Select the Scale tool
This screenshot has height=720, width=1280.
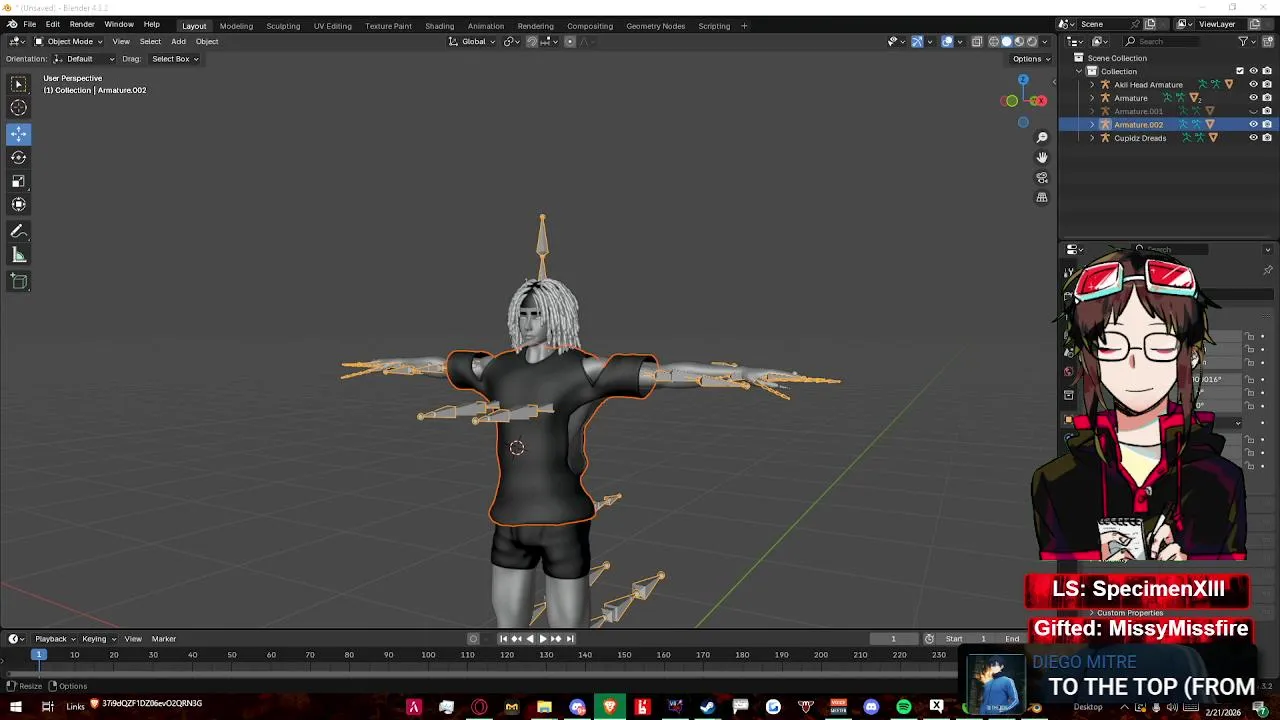click(x=19, y=181)
